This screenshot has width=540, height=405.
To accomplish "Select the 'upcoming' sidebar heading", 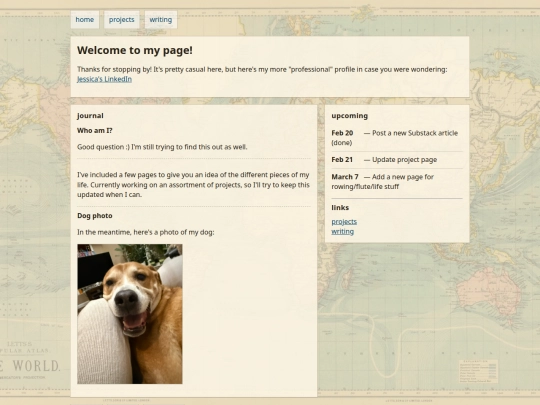I will pyautogui.click(x=350, y=116).
